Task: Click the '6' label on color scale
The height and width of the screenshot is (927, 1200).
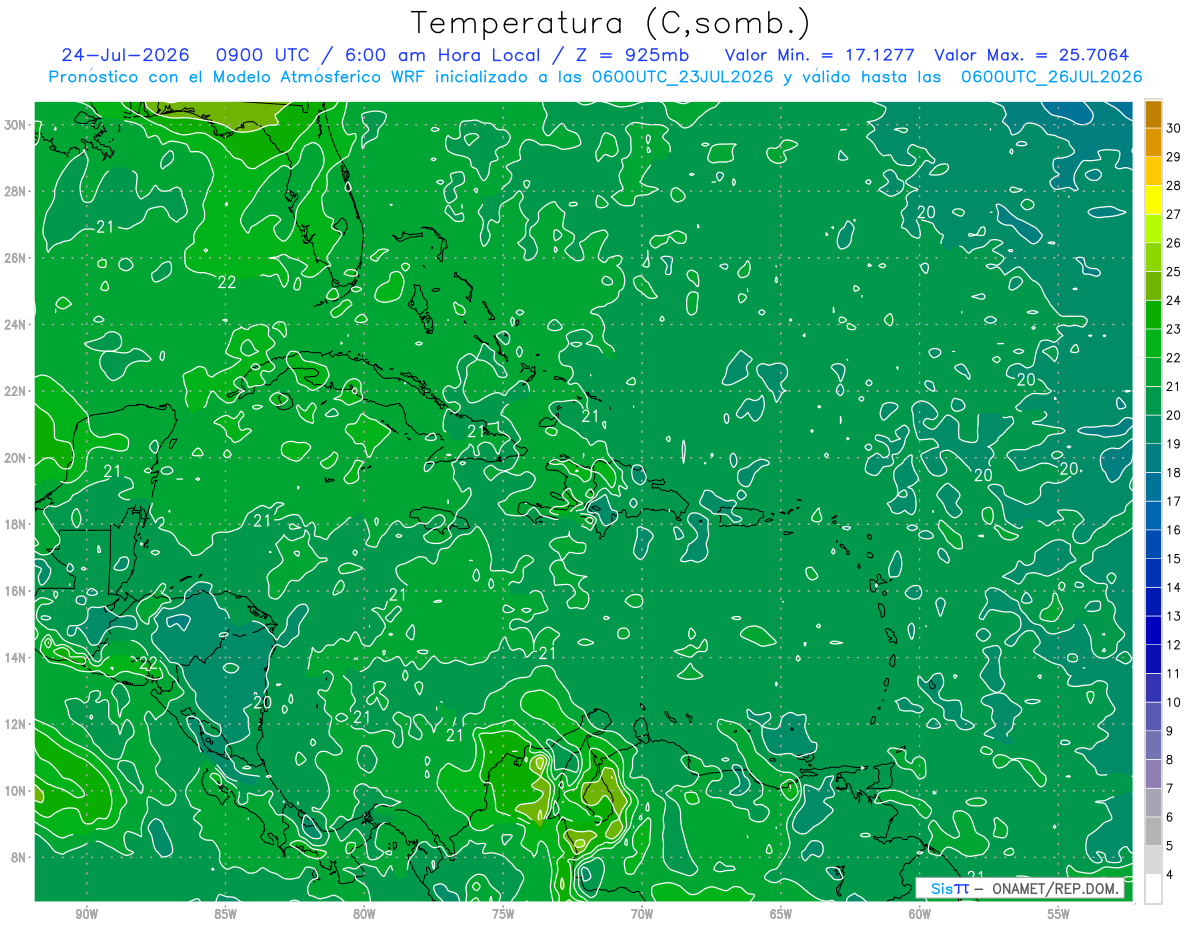Action: coord(1171,817)
